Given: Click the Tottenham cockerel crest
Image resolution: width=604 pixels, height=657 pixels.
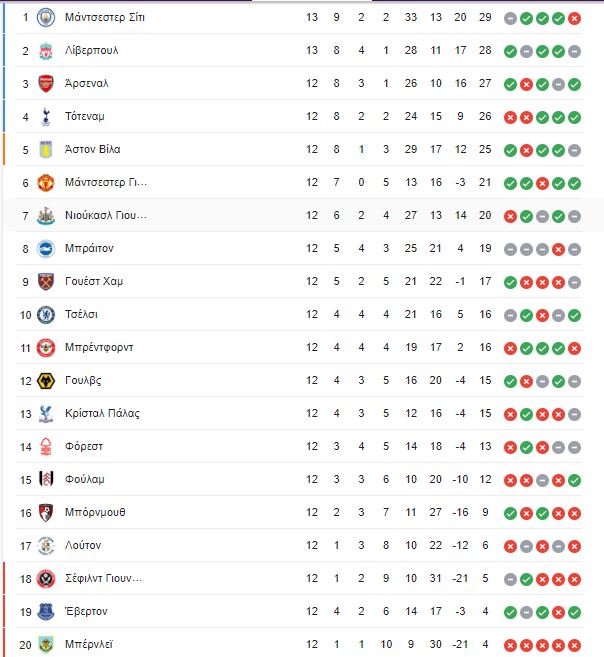Looking at the screenshot, I should point(46,117).
